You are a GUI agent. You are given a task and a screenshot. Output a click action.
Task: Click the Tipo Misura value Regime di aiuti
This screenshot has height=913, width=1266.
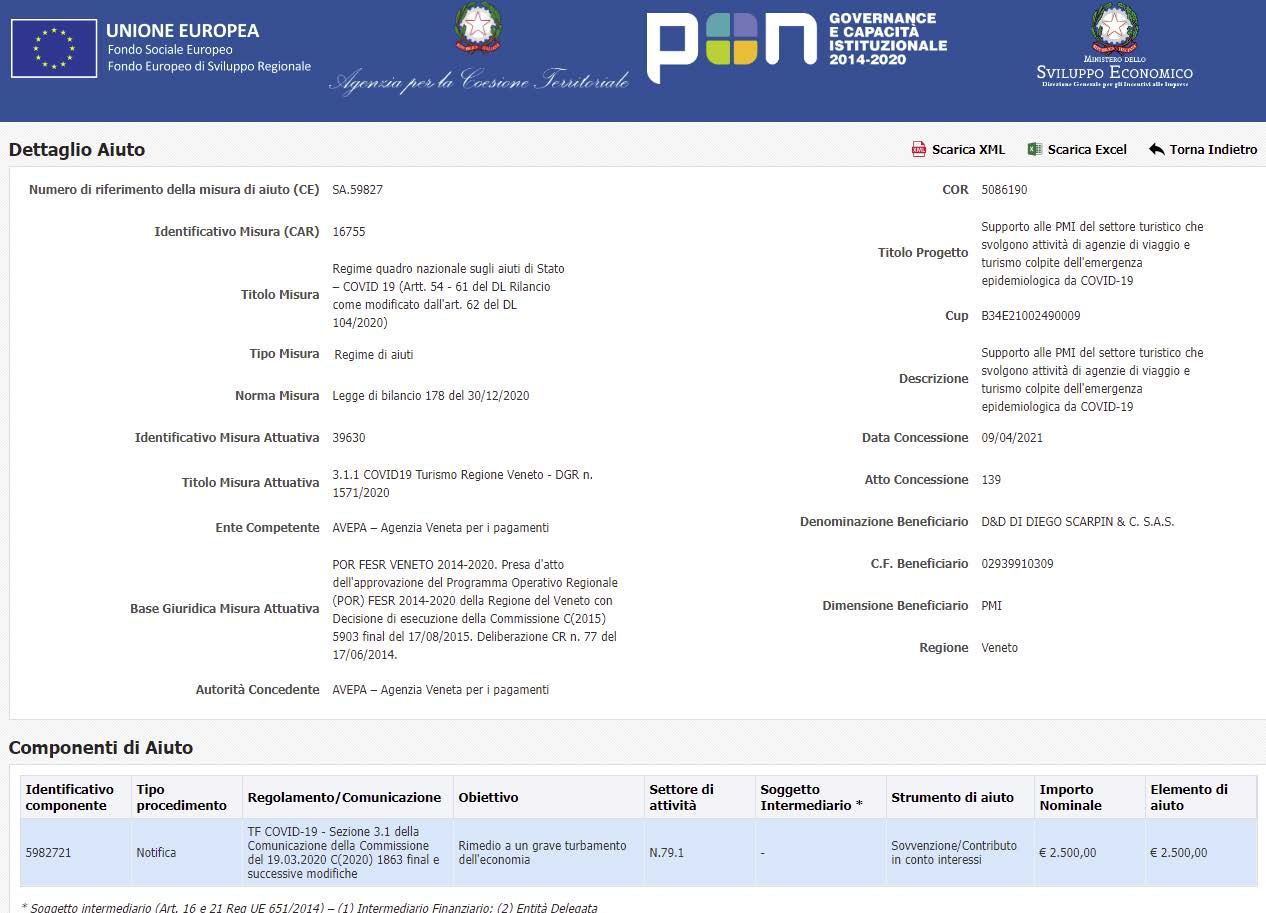pos(373,355)
